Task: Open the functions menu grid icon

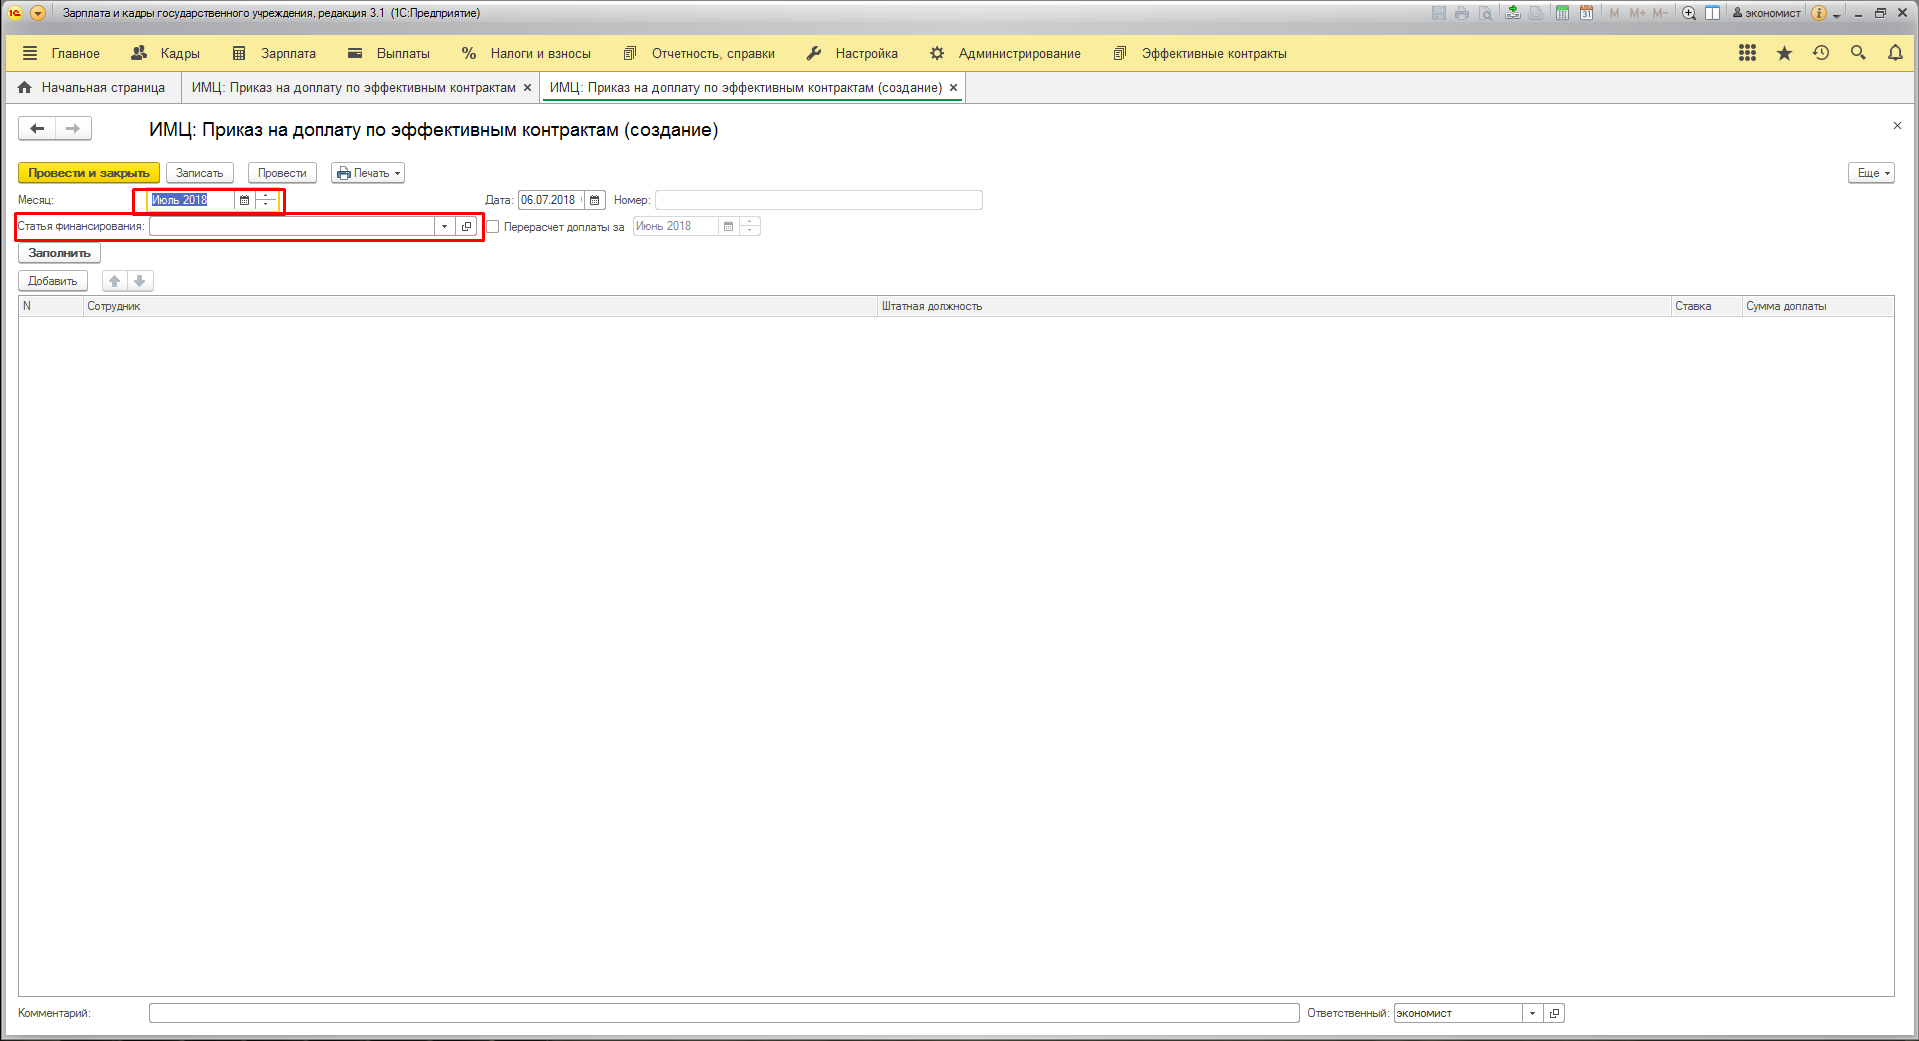Action: tap(1747, 53)
